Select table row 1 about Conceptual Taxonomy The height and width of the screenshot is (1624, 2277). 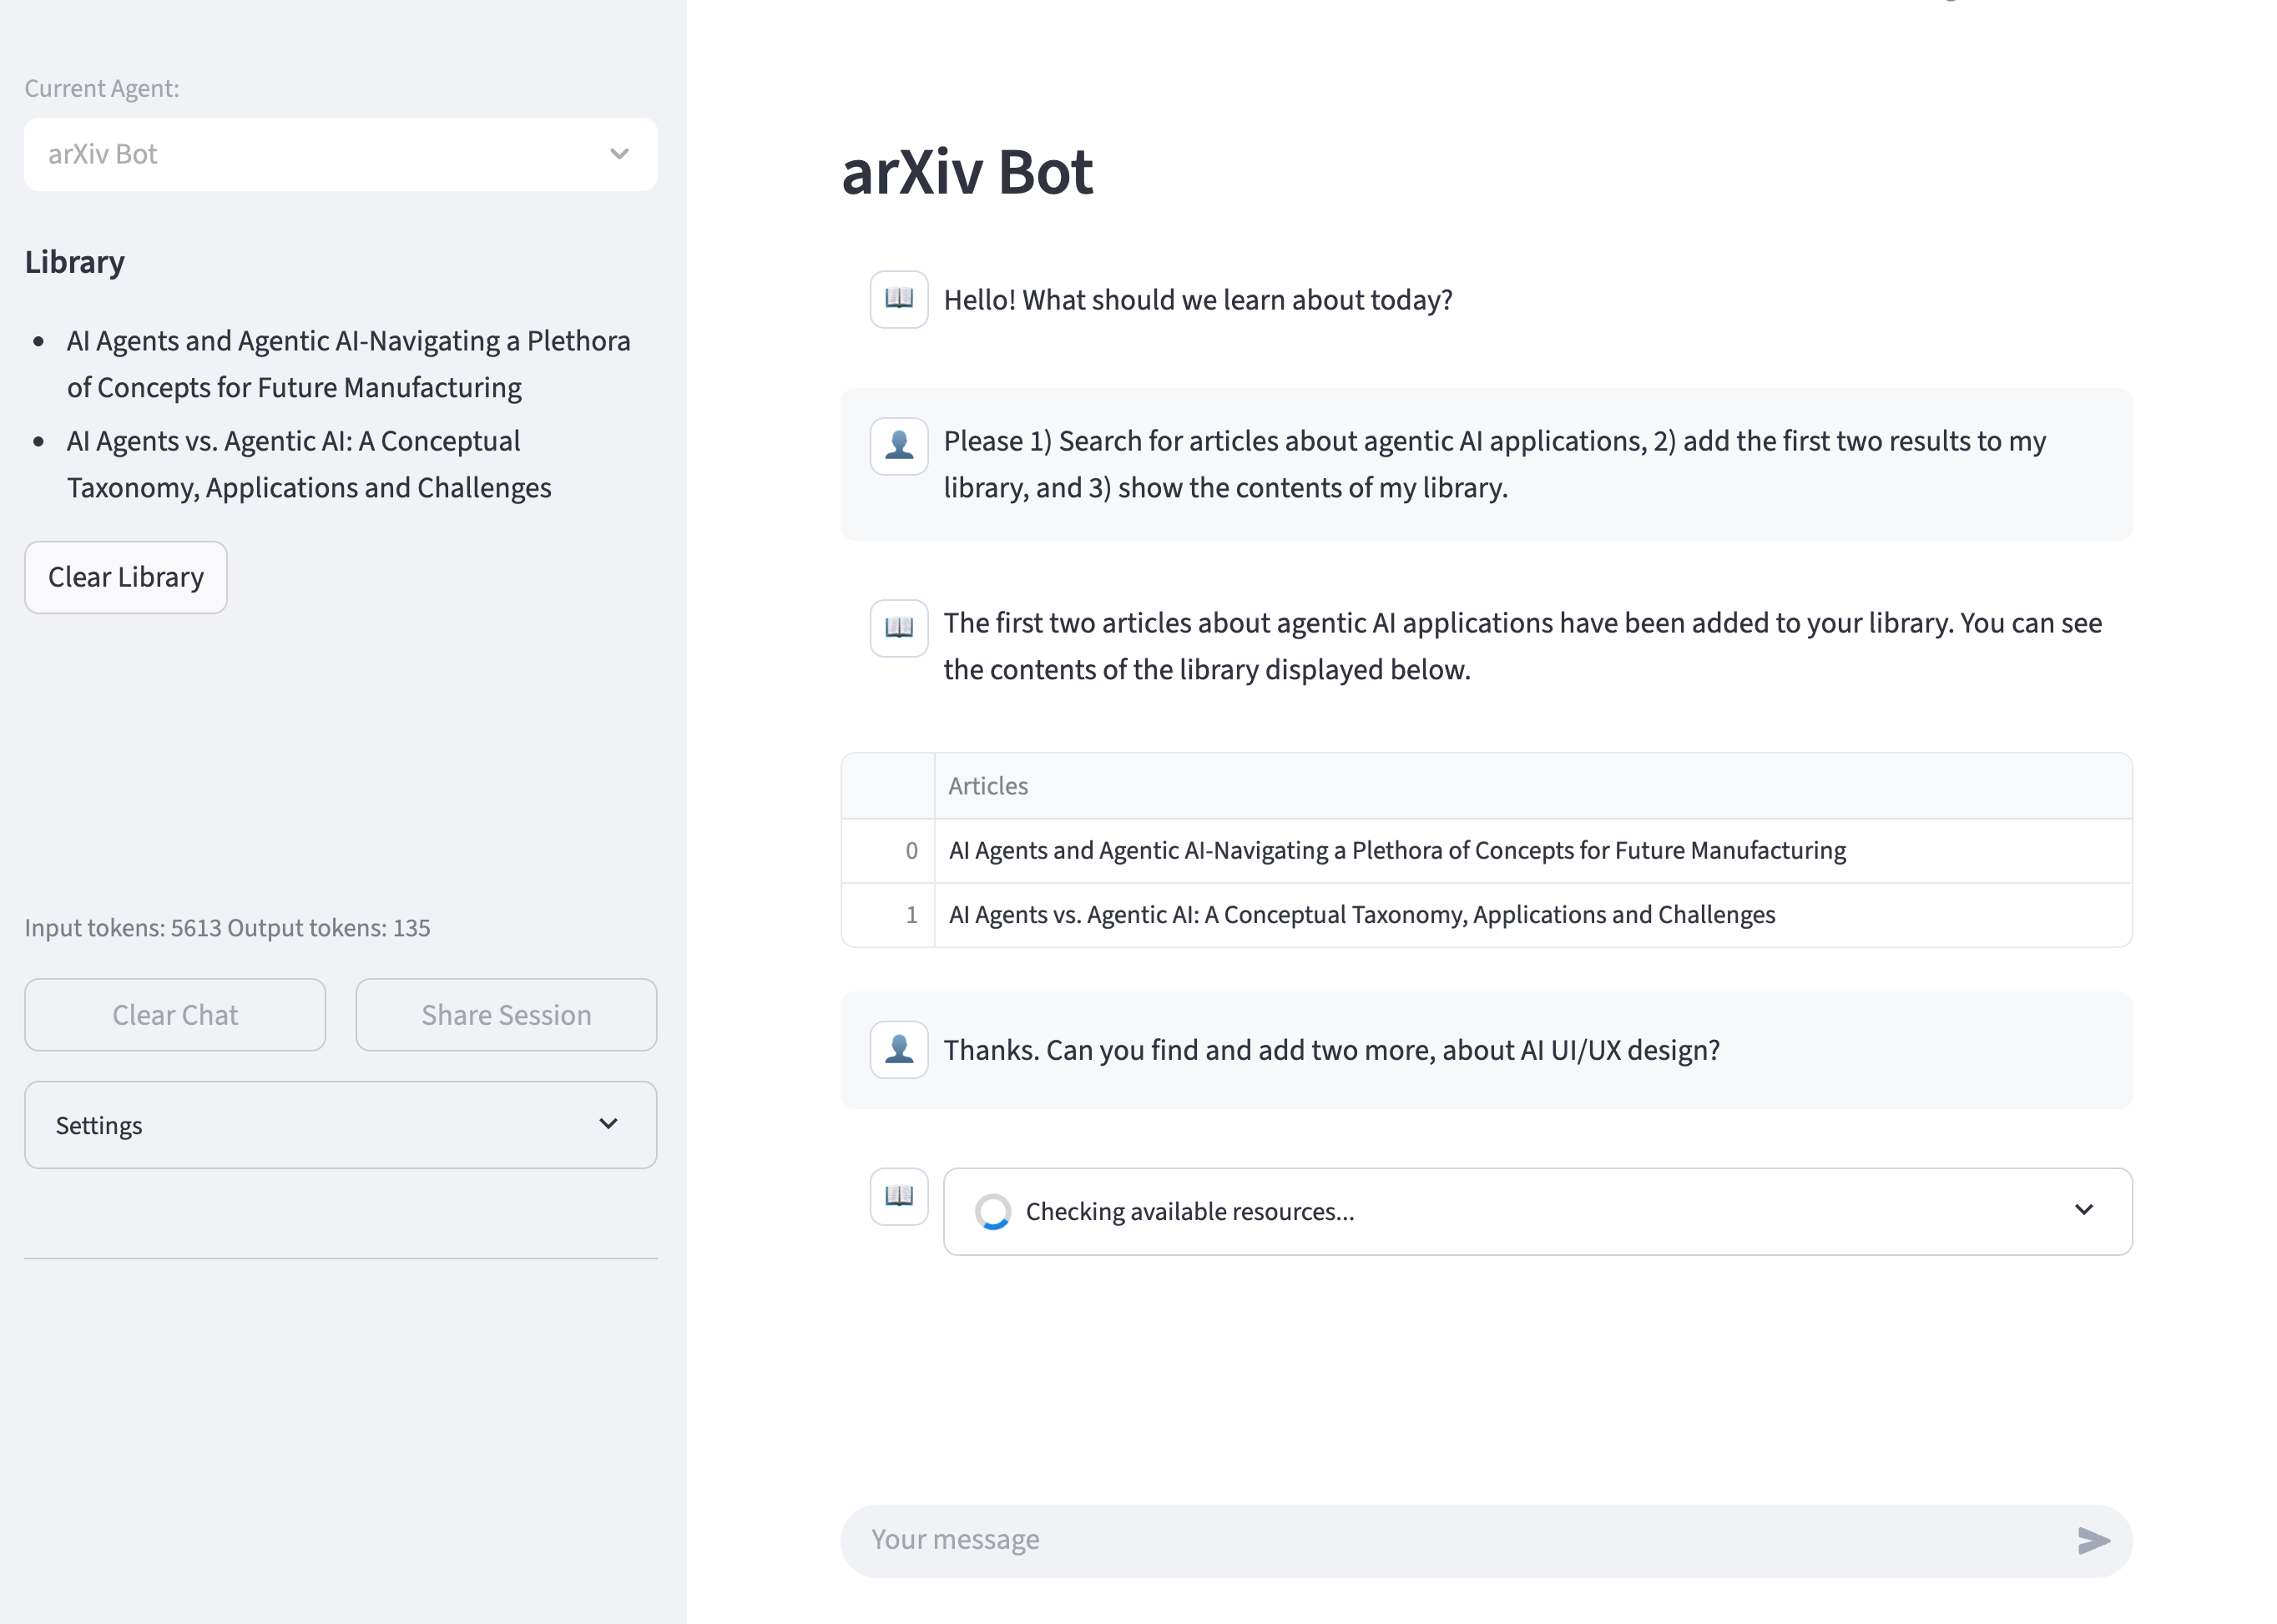1361,915
